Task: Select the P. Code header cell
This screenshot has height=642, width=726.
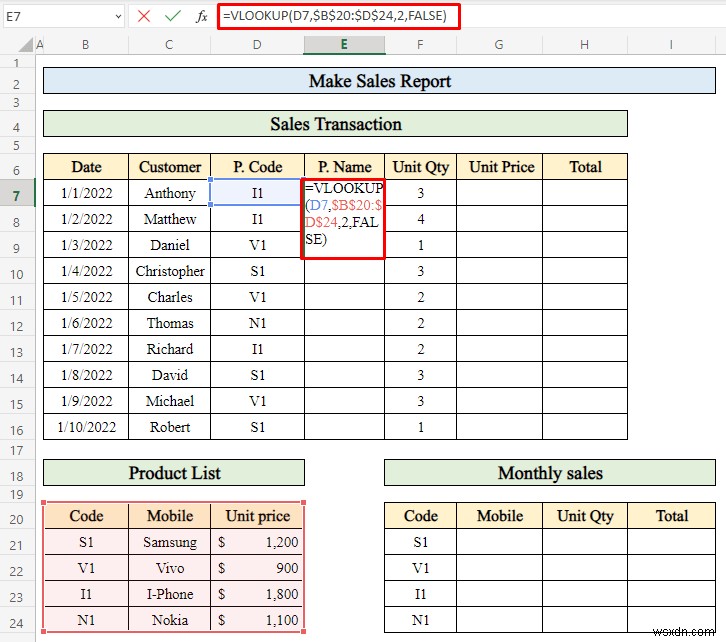Action: click(257, 167)
